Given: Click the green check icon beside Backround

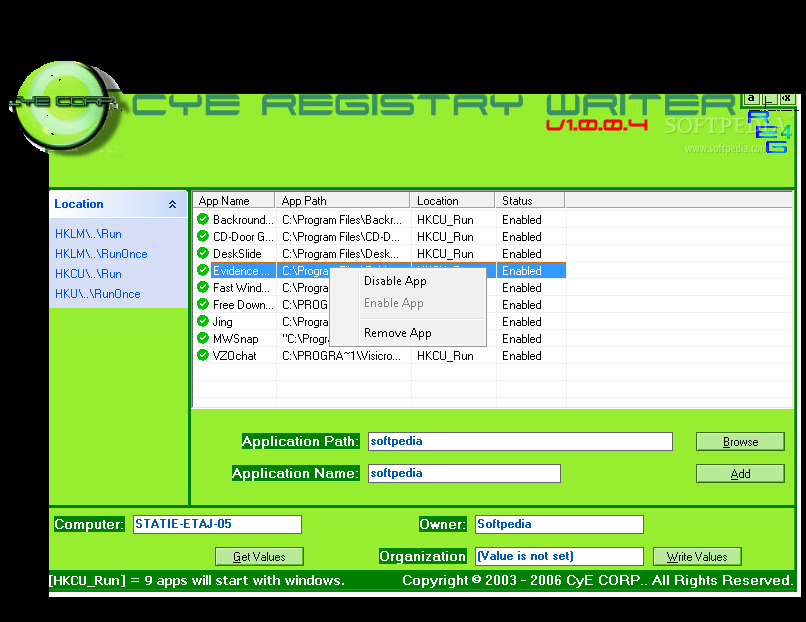Looking at the screenshot, I should (203, 219).
